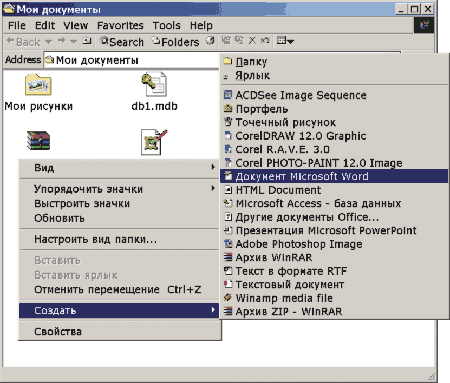The image size is (450, 383).
Task: Click the Up folder toolbar icon
Action: pos(87,41)
